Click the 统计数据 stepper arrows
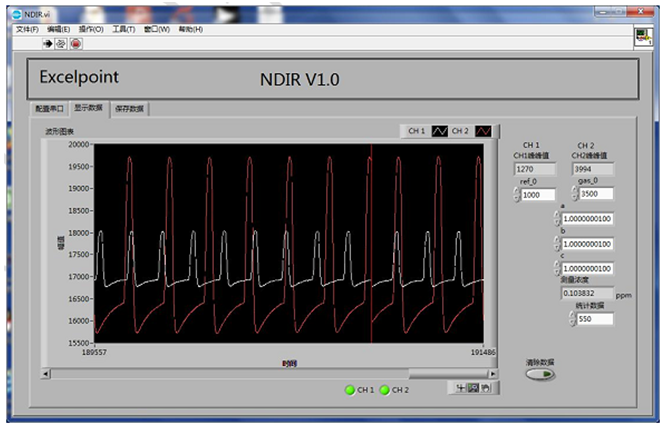Viewport: 662px width, 426px height. pyautogui.click(x=572, y=319)
